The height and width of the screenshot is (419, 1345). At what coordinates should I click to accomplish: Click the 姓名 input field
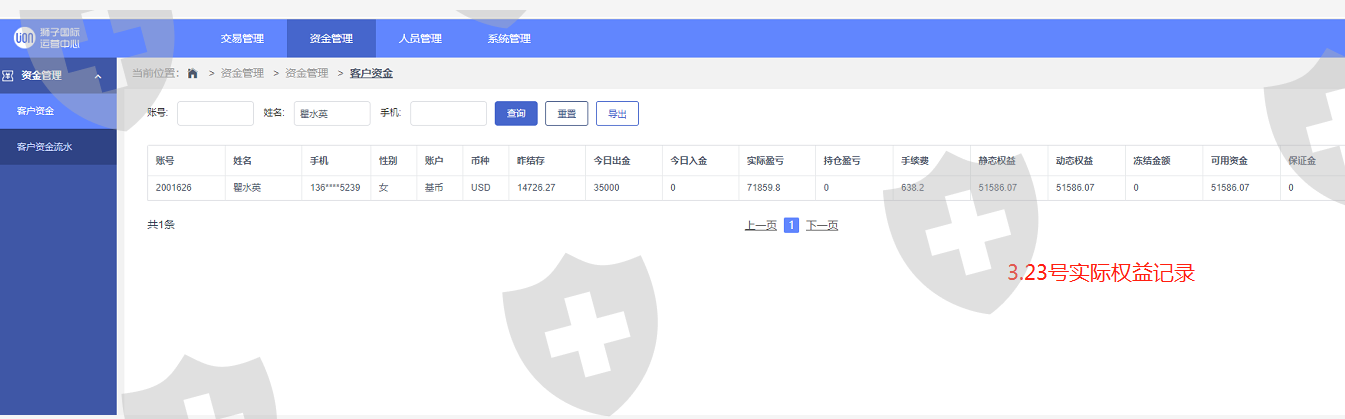332,114
